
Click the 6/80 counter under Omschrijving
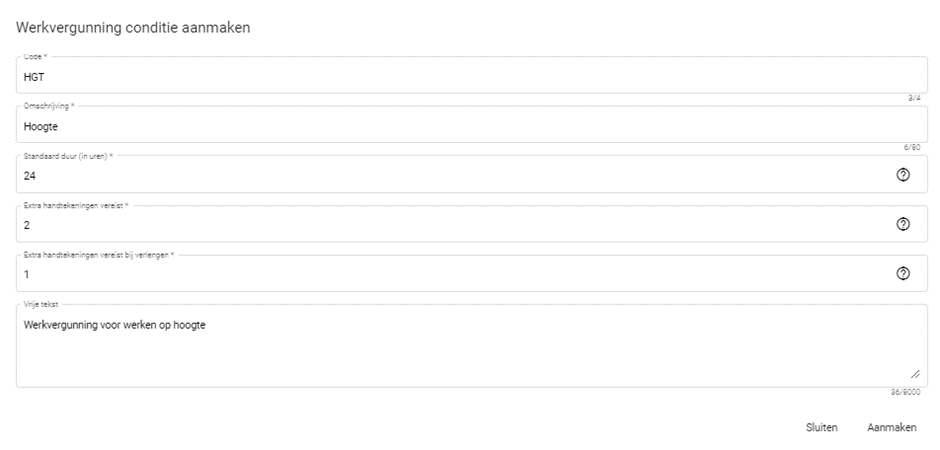912,147
